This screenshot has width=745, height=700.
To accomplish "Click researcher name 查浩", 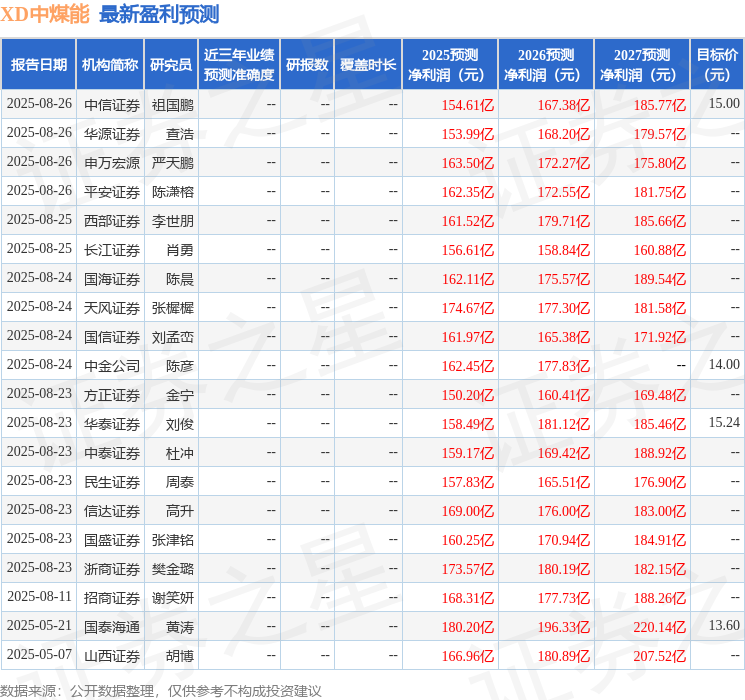I will coord(180,134).
